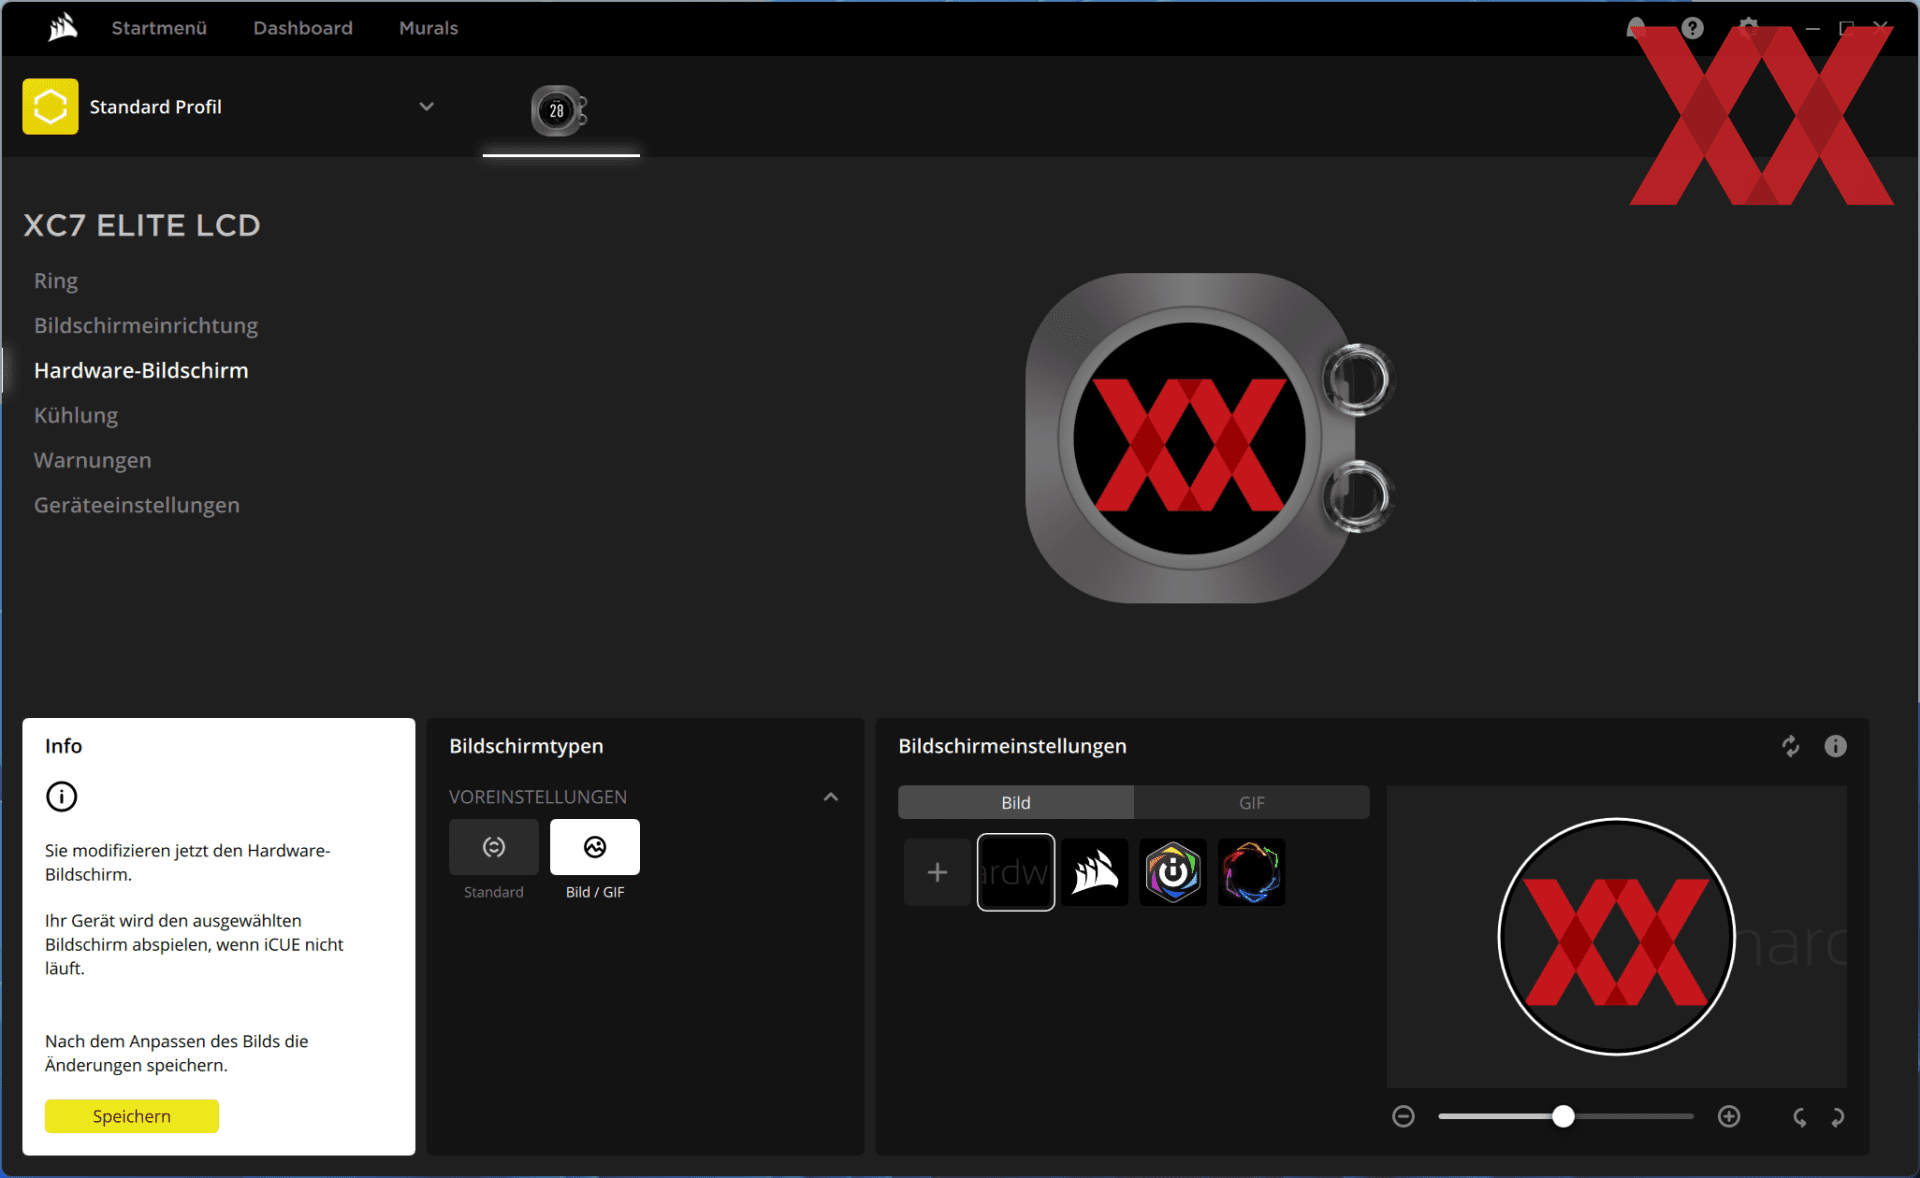Image resolution: width=1920 pixels, height=1178 pixels.
Task: Open the Ring section
Action: tap(56, 281)
